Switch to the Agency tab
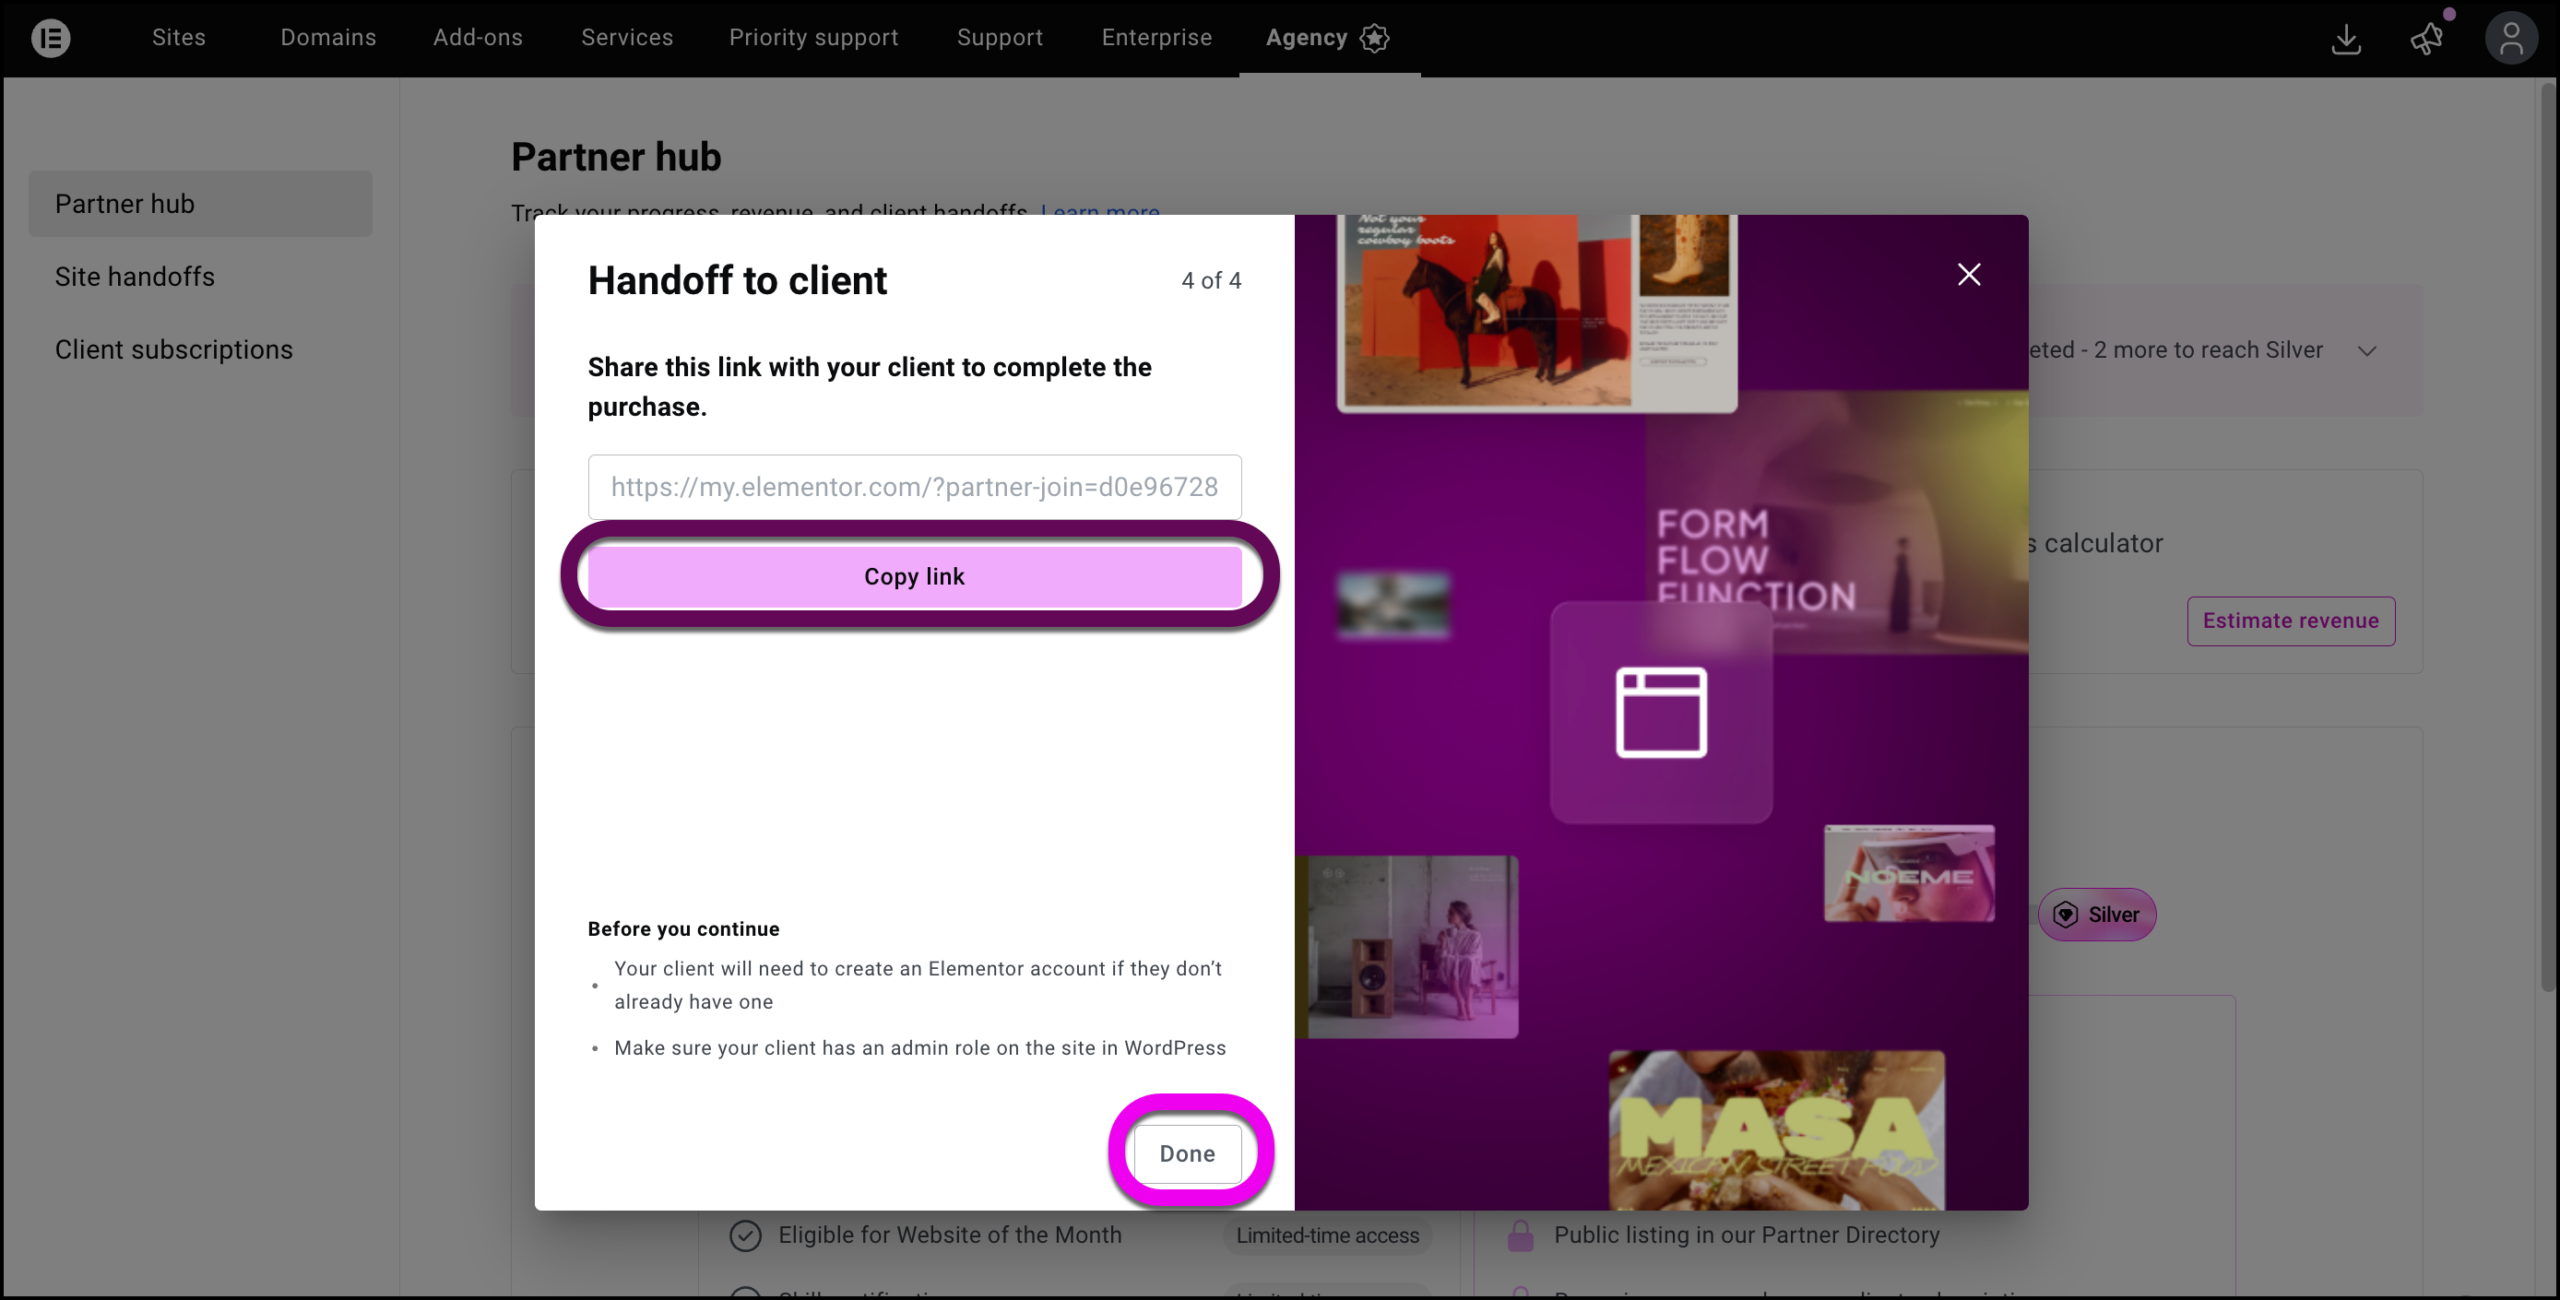The height and width of the screenshot is (1300, 2560). [1305, 37]
